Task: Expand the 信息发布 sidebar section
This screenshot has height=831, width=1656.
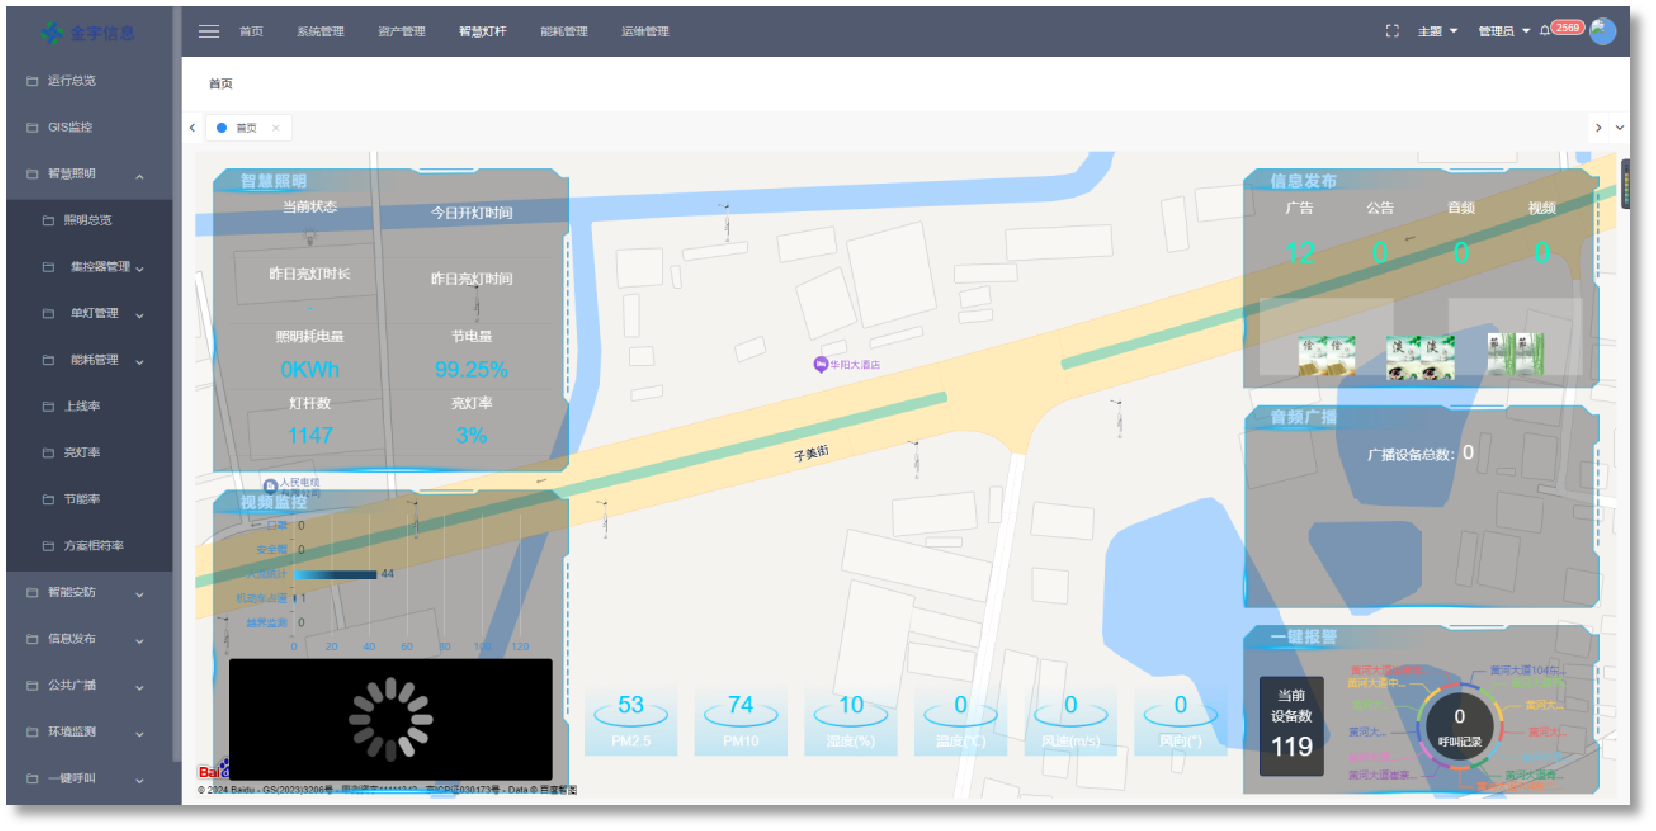Action: click(x=139, y=641)
